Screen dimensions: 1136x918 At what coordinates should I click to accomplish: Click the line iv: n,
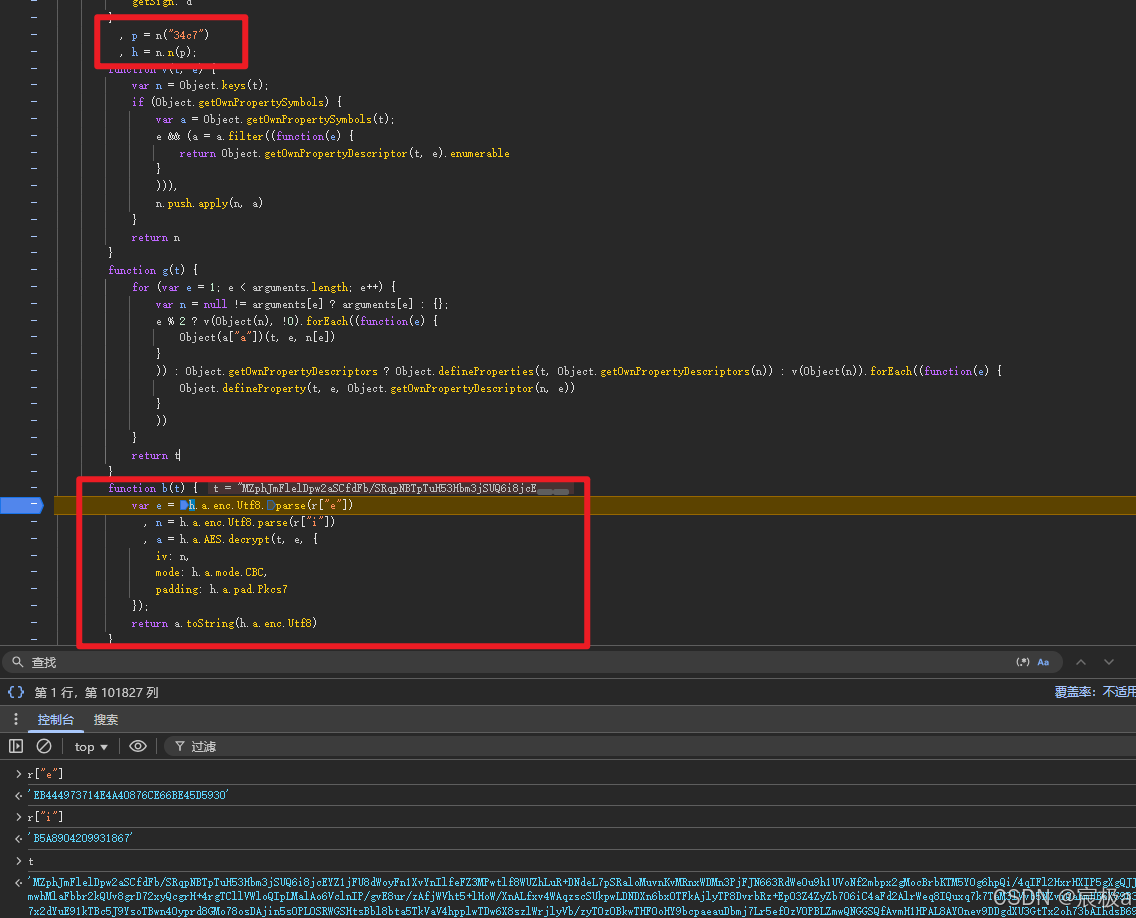(x=172, y=556)
